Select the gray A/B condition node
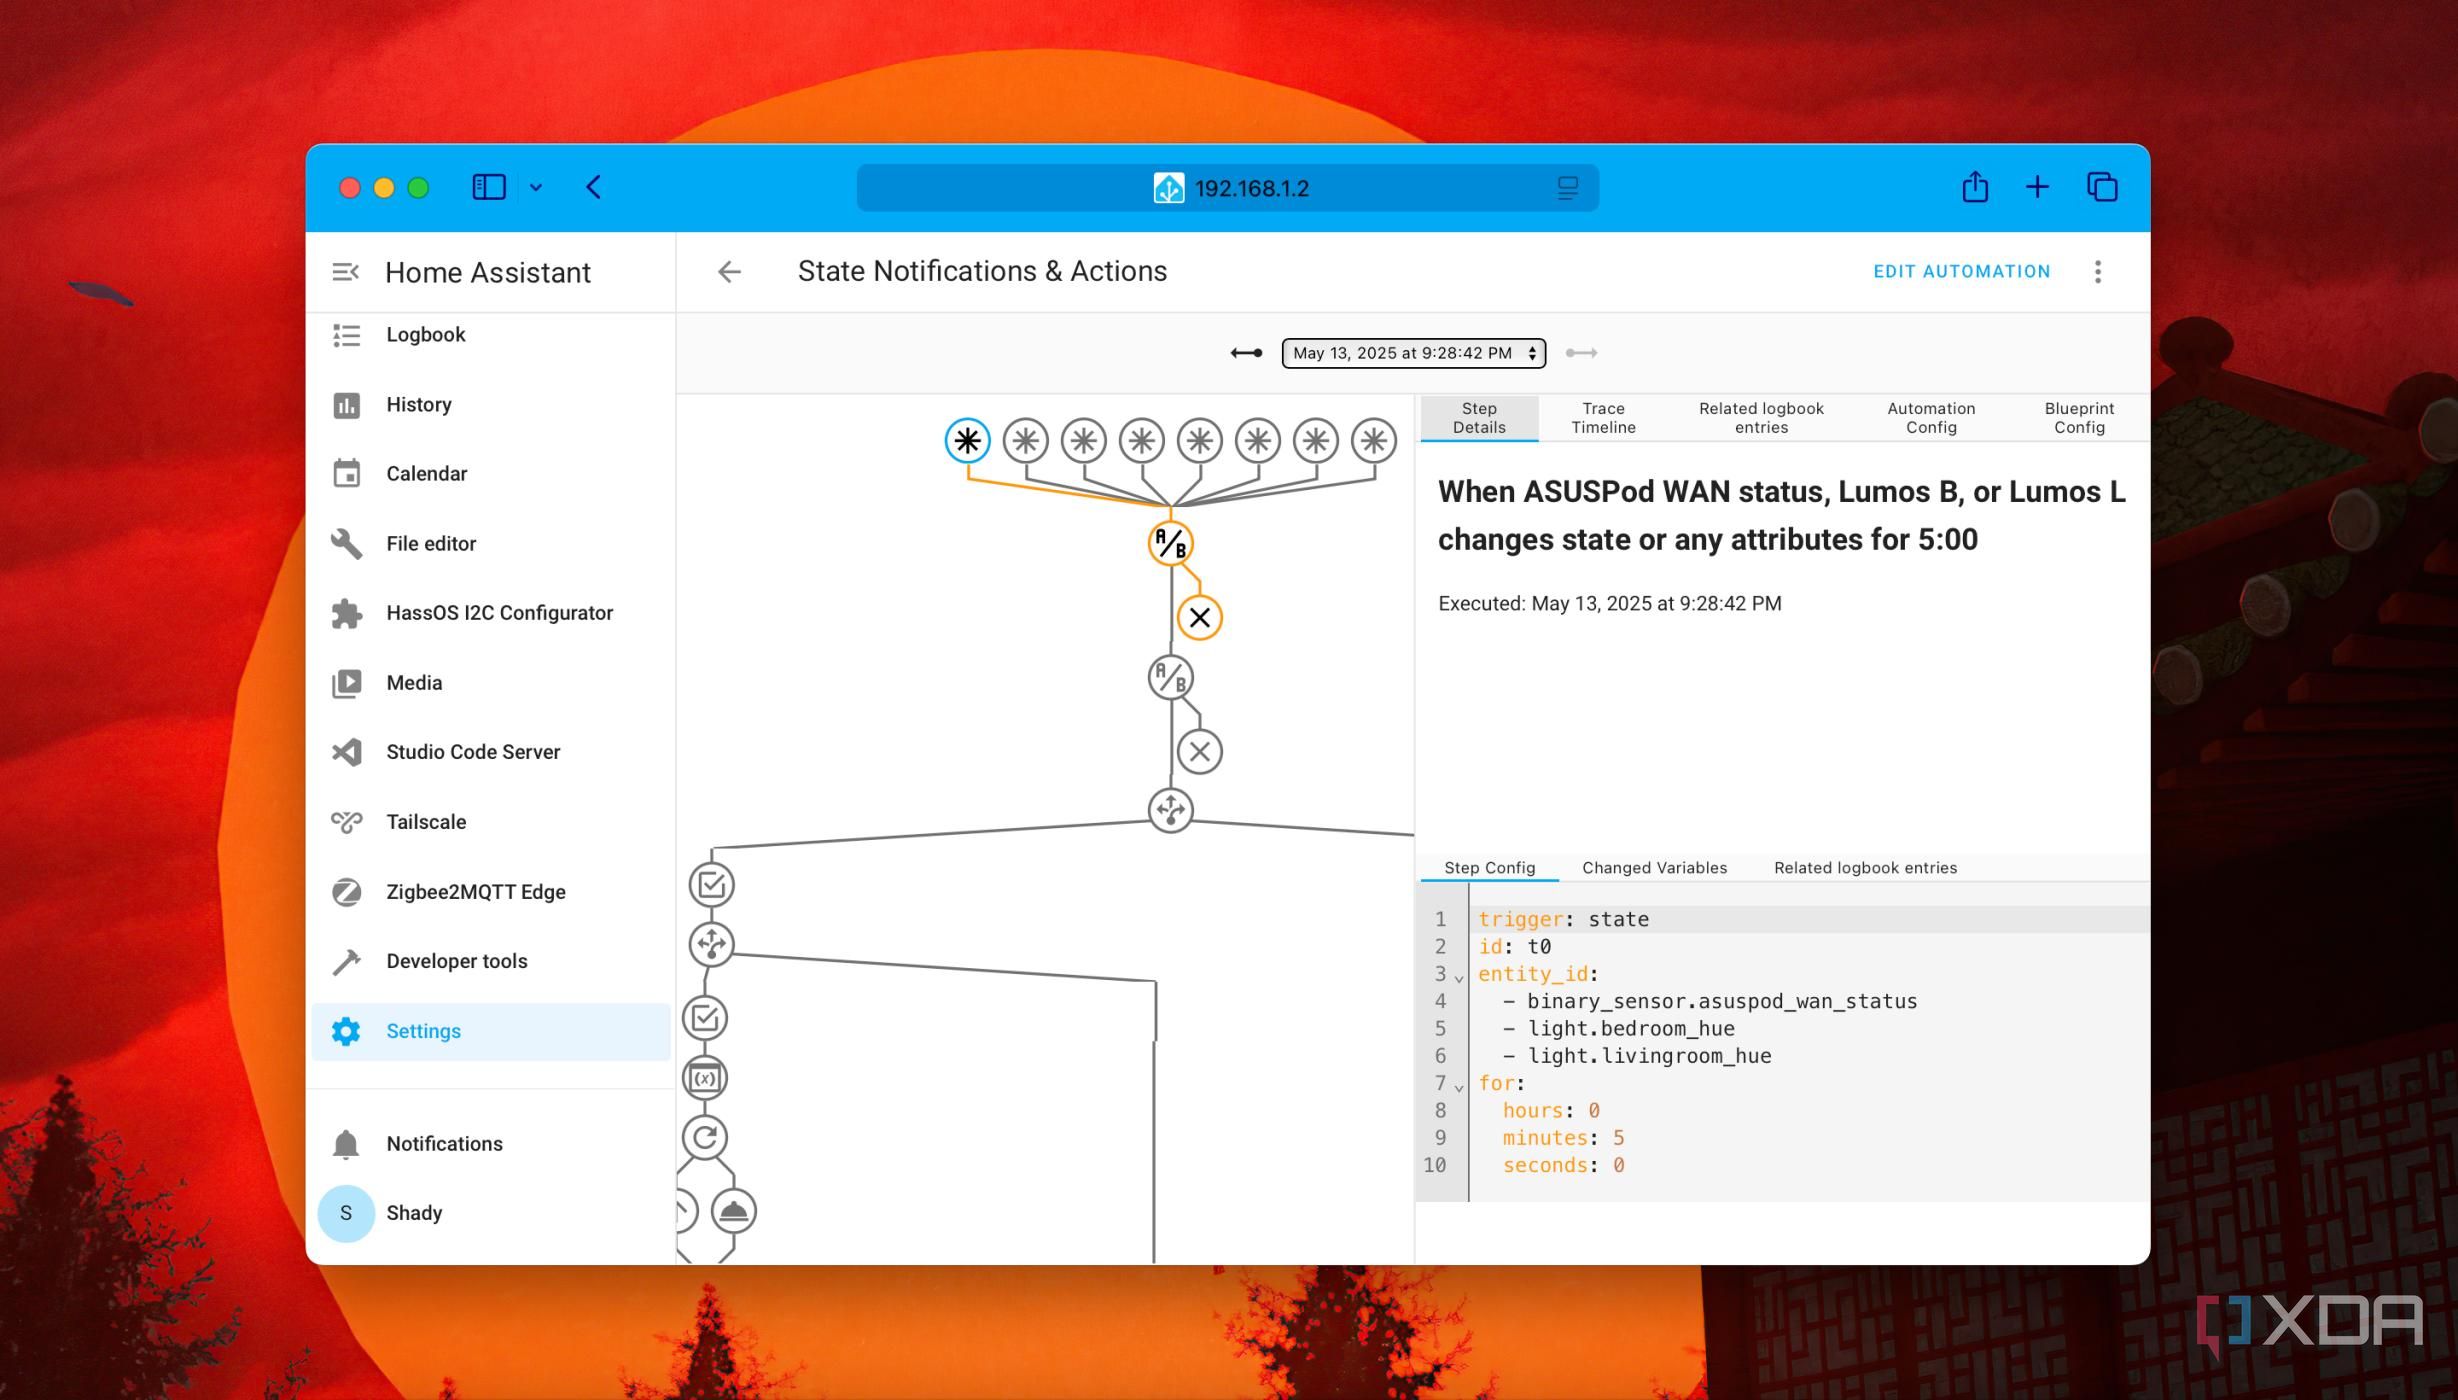Screen dimensions: 2458x1400 pyautogui.click(x=1170, y=678)
